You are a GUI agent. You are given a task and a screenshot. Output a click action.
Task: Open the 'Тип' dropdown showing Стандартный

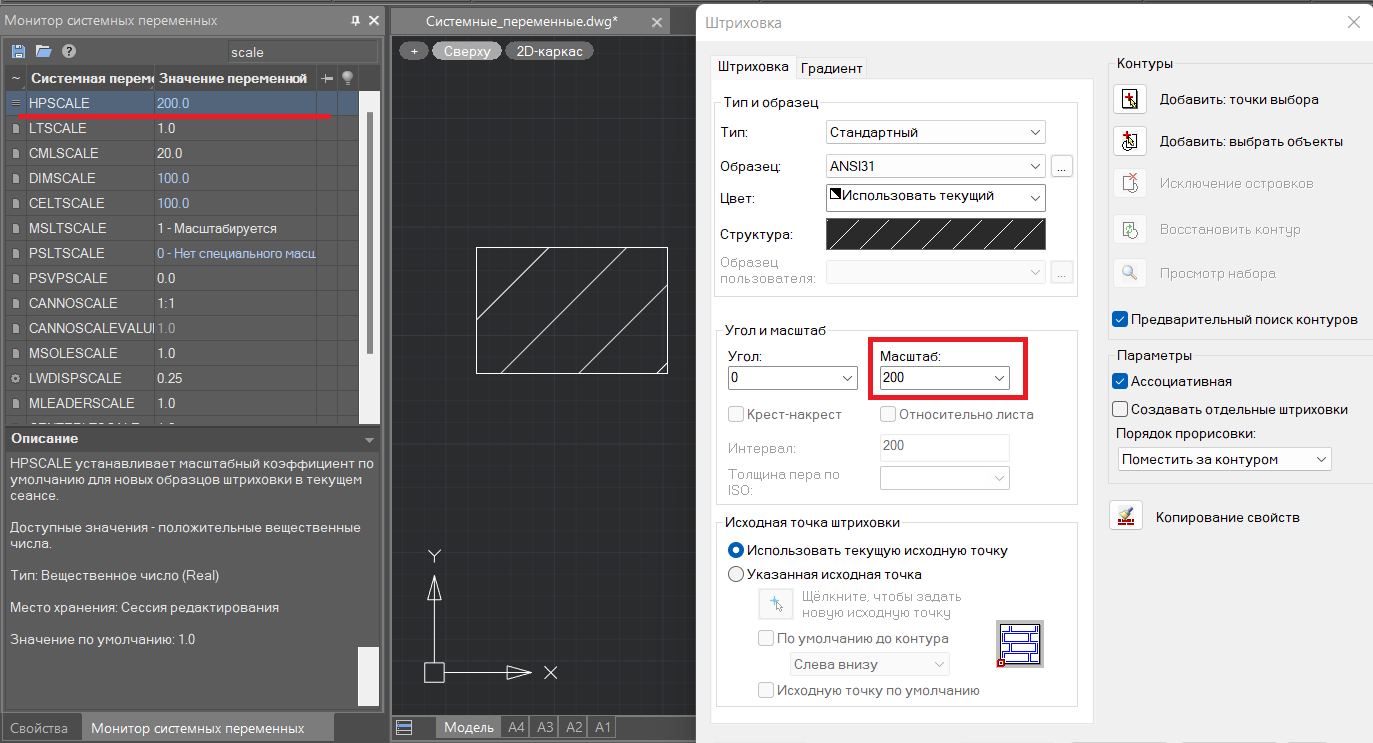click(936, 132)
